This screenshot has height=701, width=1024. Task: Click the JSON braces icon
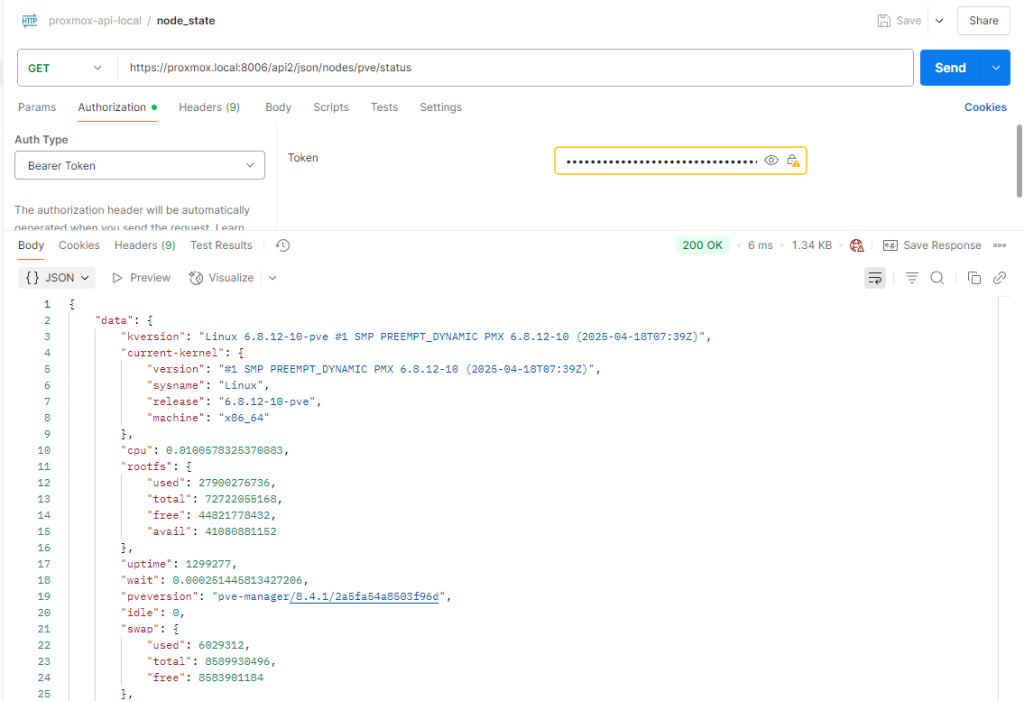point(32,278)
